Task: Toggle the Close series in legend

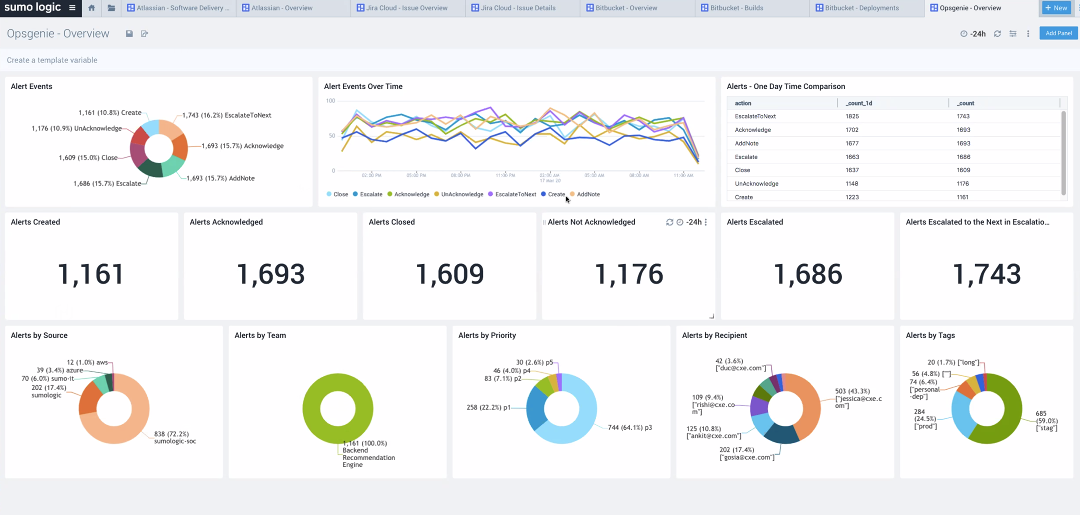Action: (x=337, y=194)
